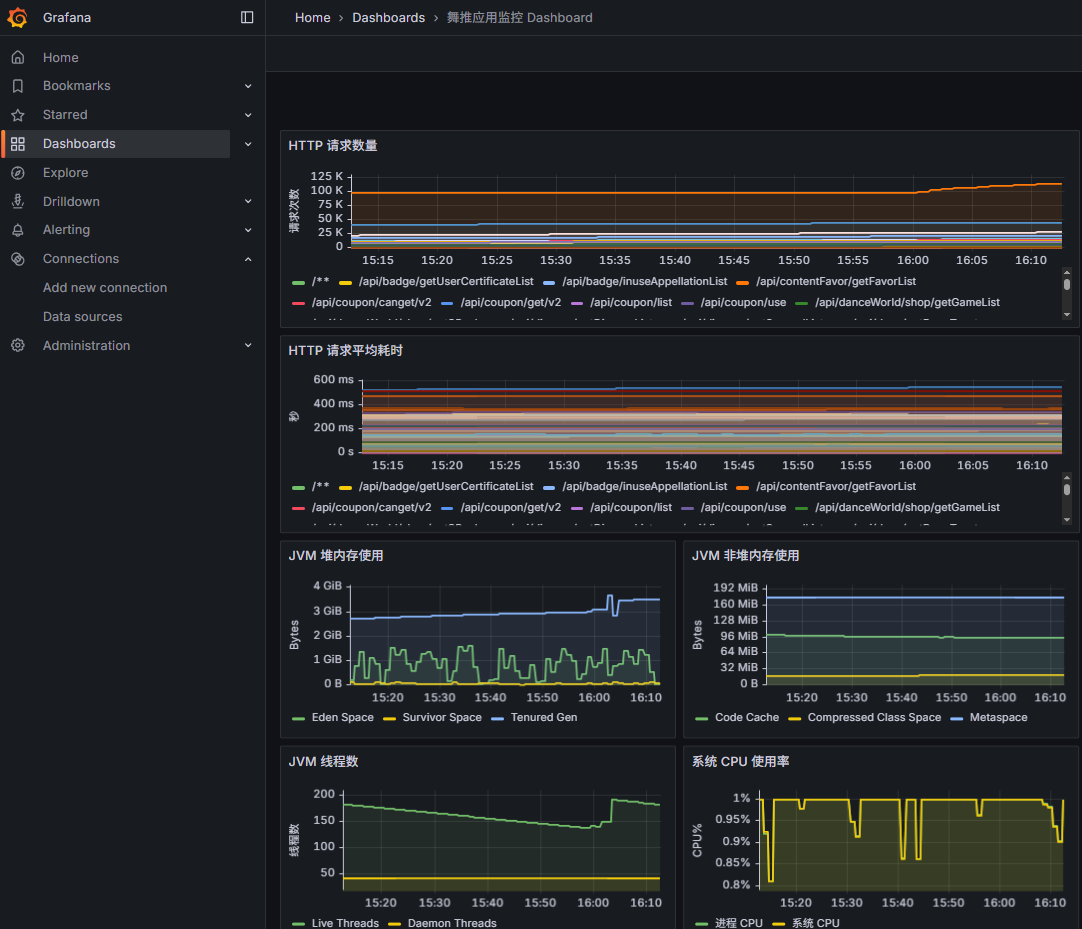1082x929 pixels.
Task: Collapse the Connections section chevron
Action: 248,259
